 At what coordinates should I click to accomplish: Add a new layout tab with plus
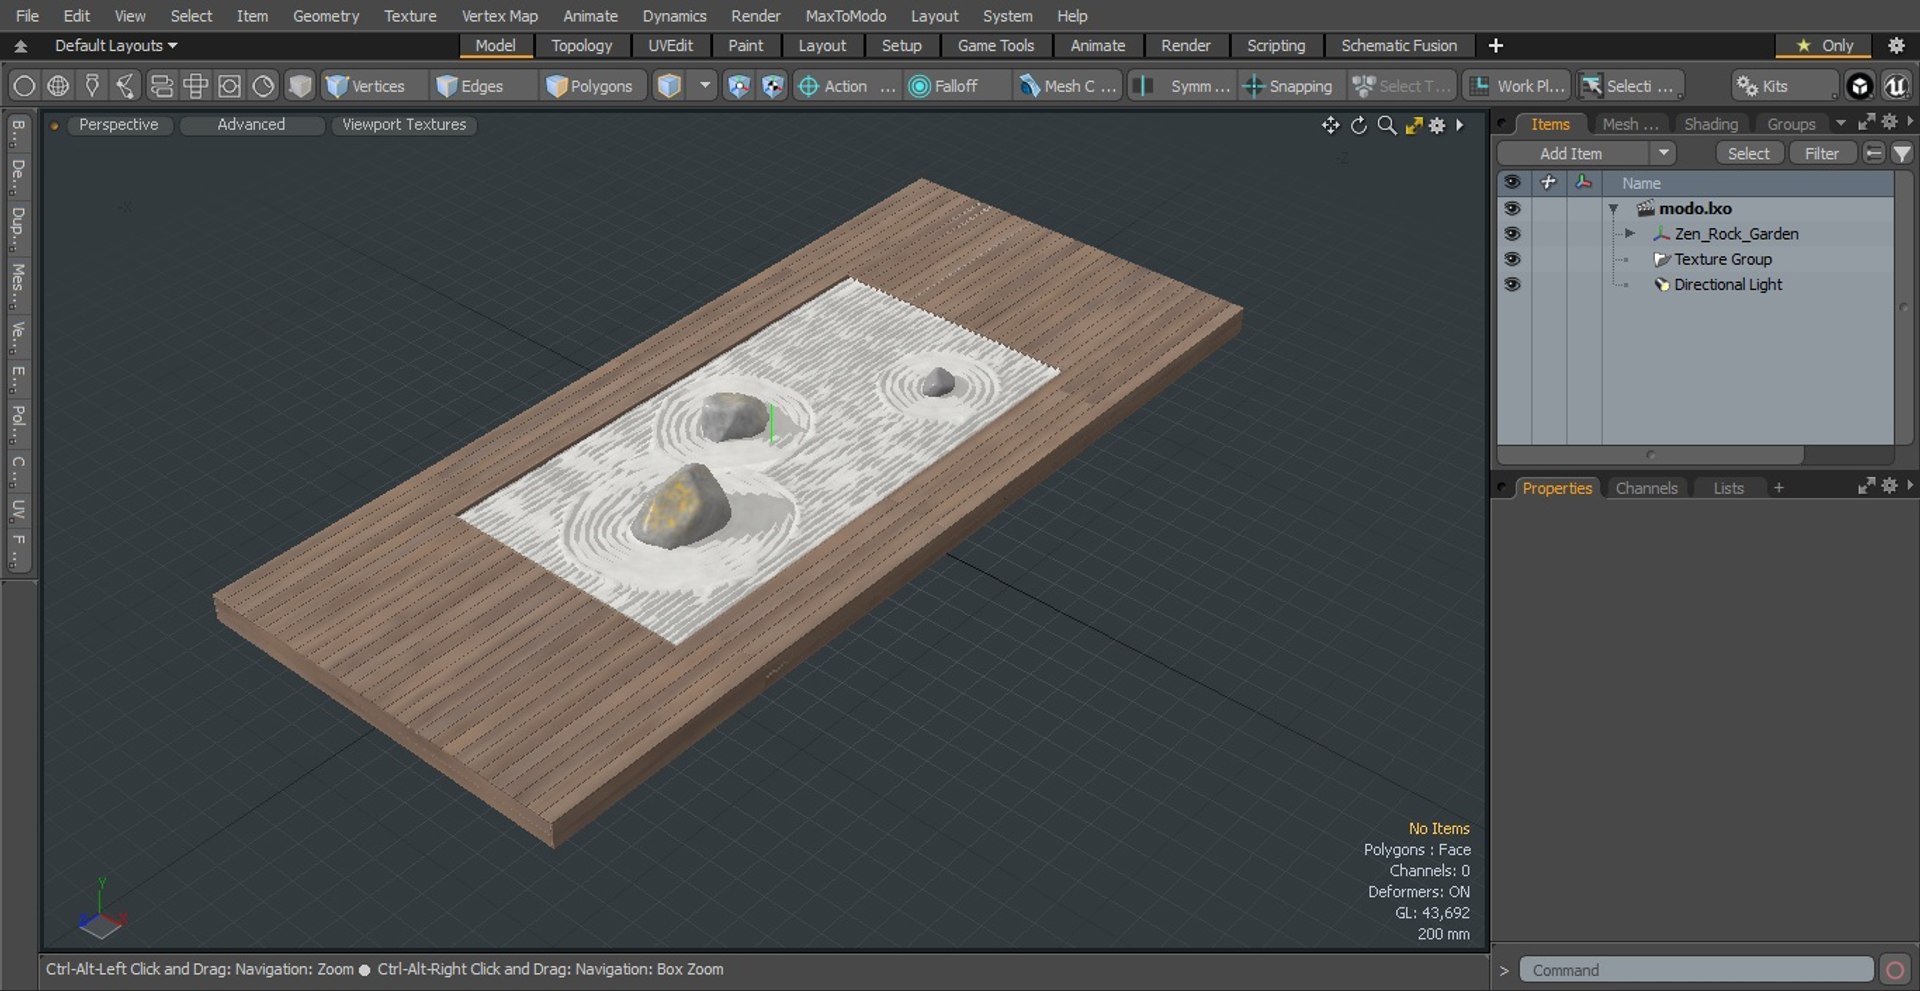[x=1495, y=45]
